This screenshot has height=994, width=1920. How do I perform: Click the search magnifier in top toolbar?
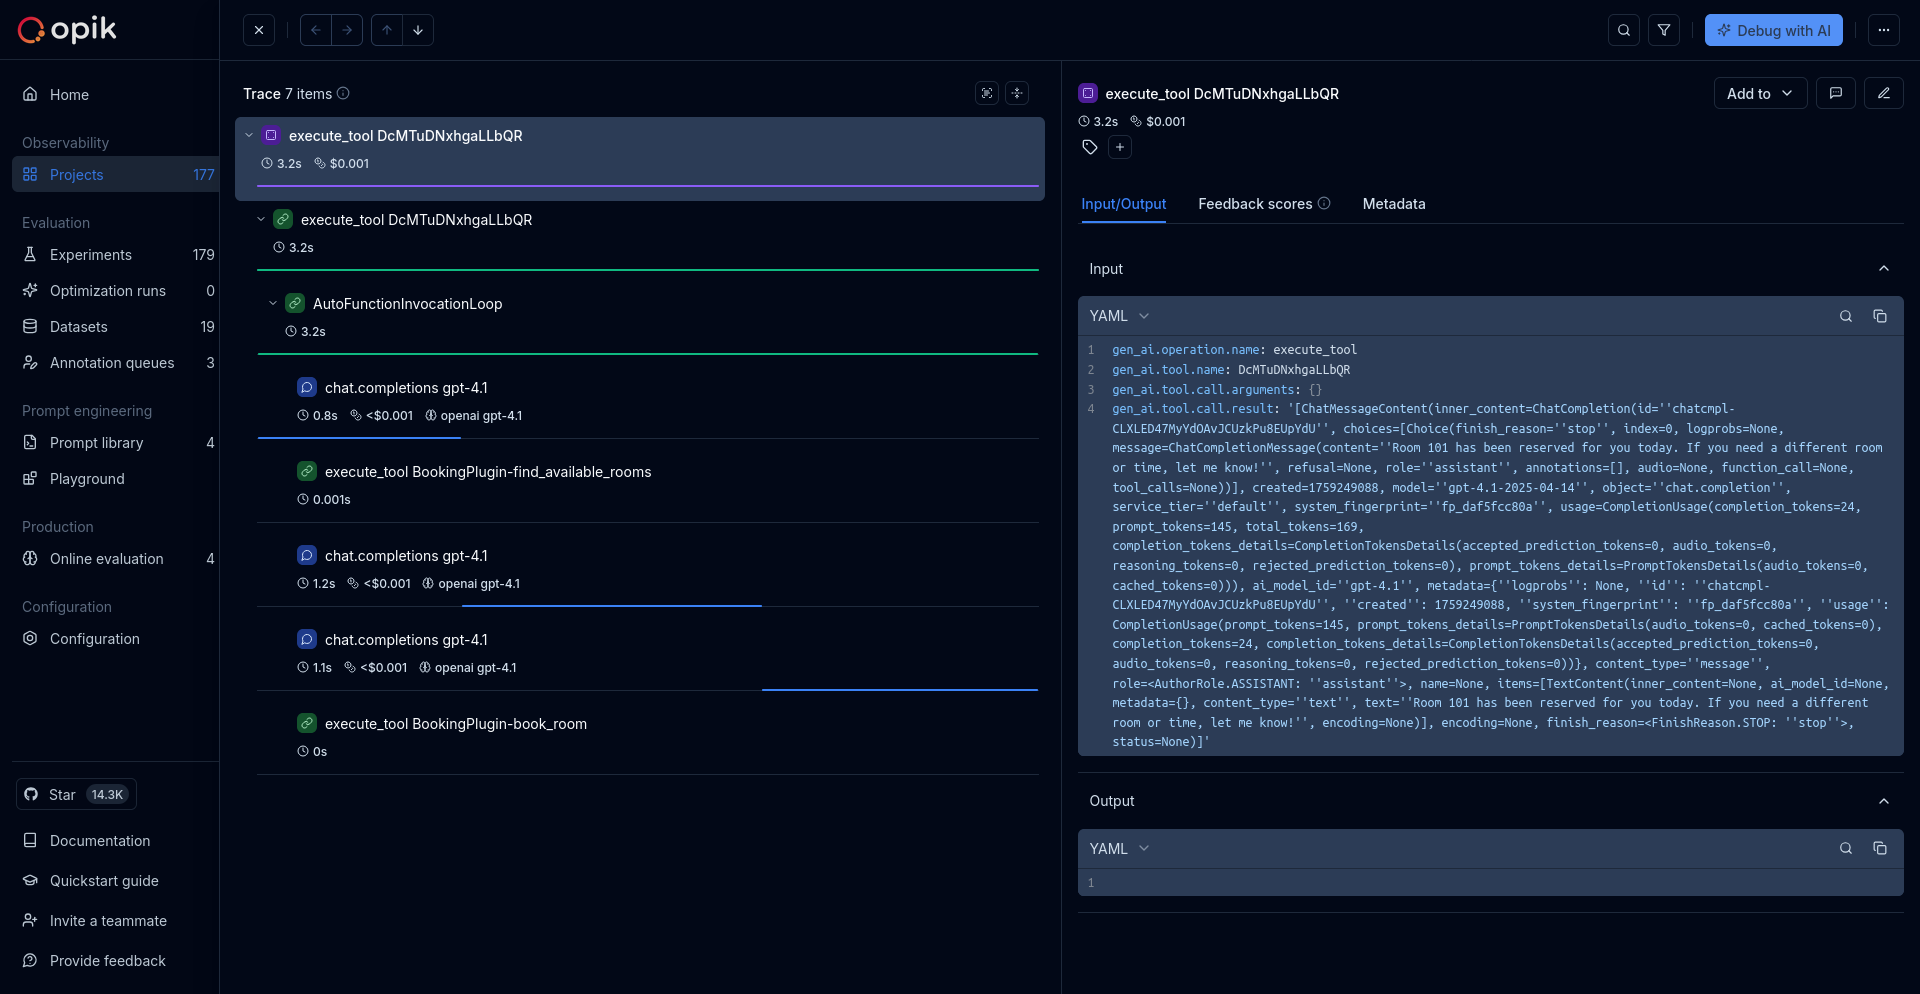click(1624, 30)
